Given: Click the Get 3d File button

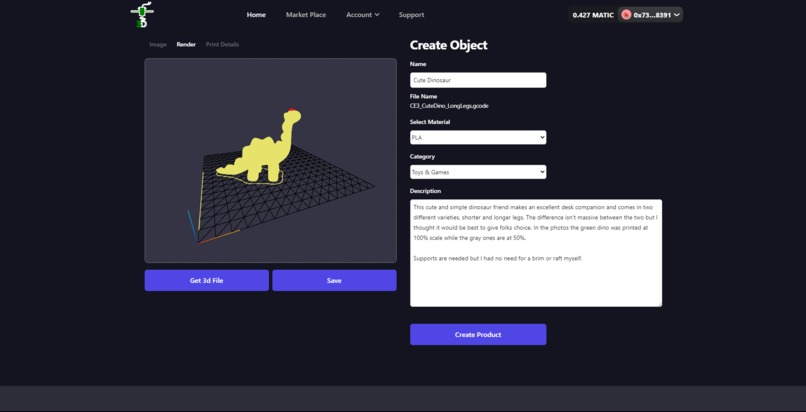Looking at the screenshot, I should point(207,280).
